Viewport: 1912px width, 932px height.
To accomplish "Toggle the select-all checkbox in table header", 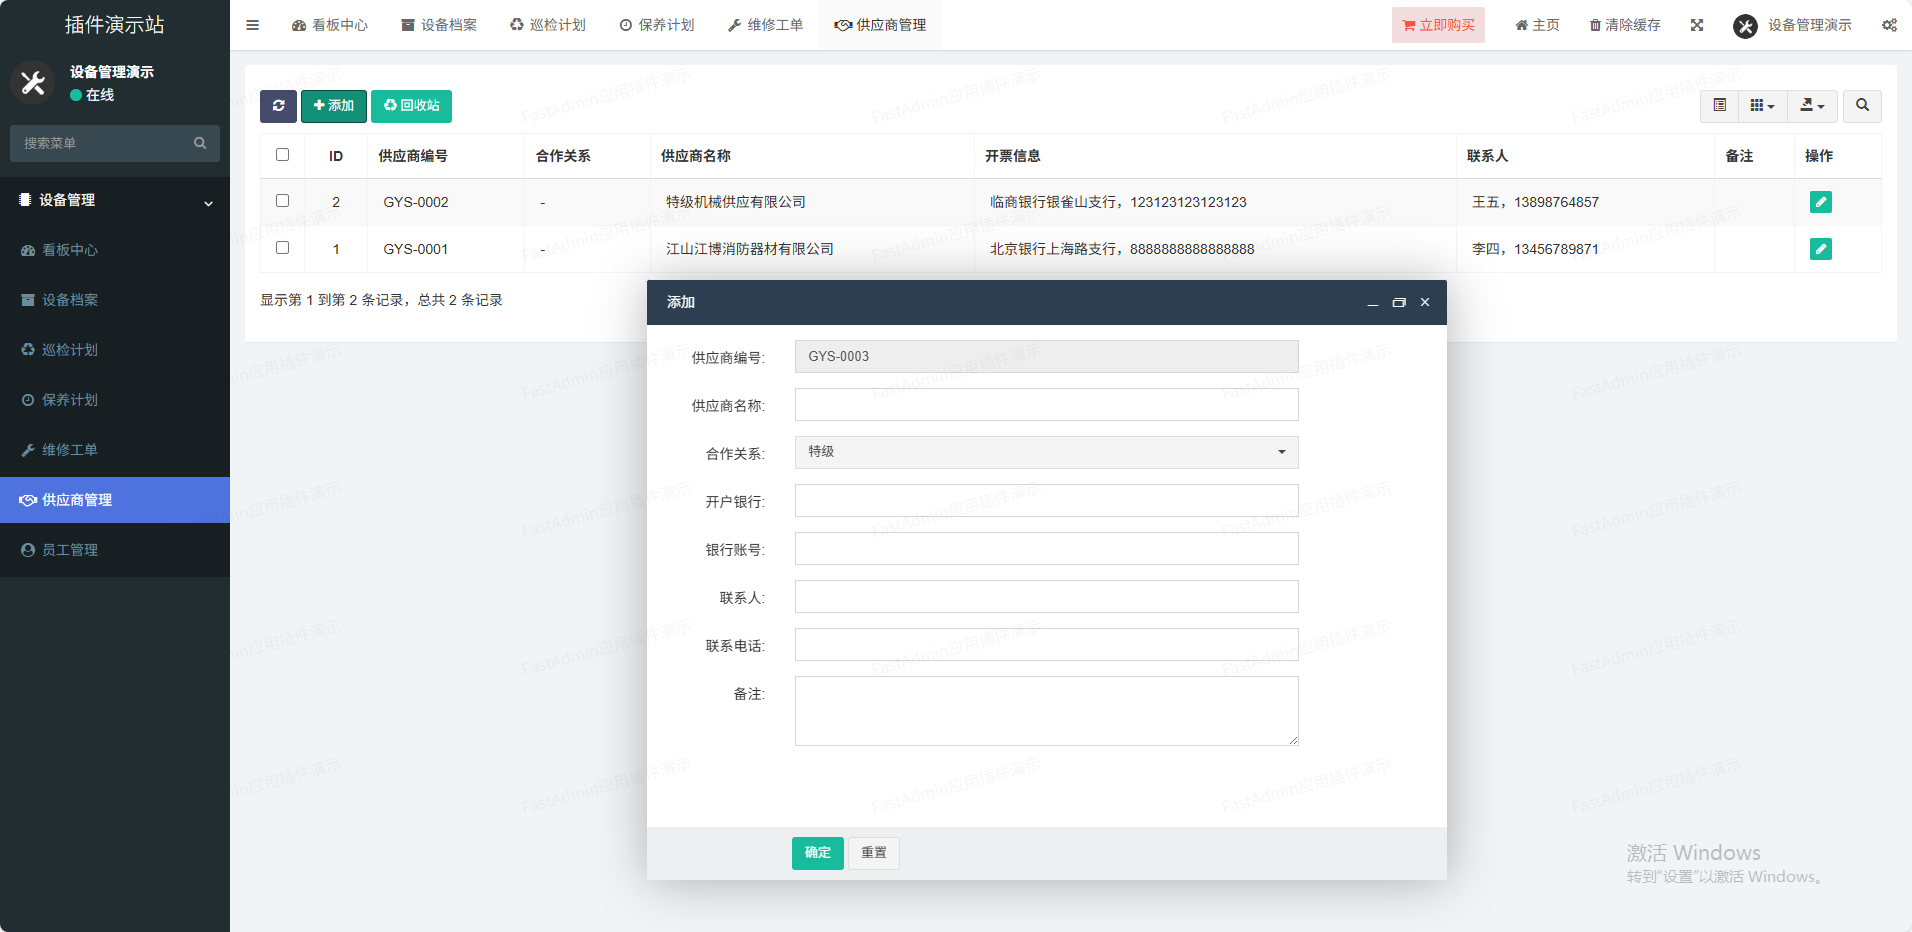I will click(283, 155).
